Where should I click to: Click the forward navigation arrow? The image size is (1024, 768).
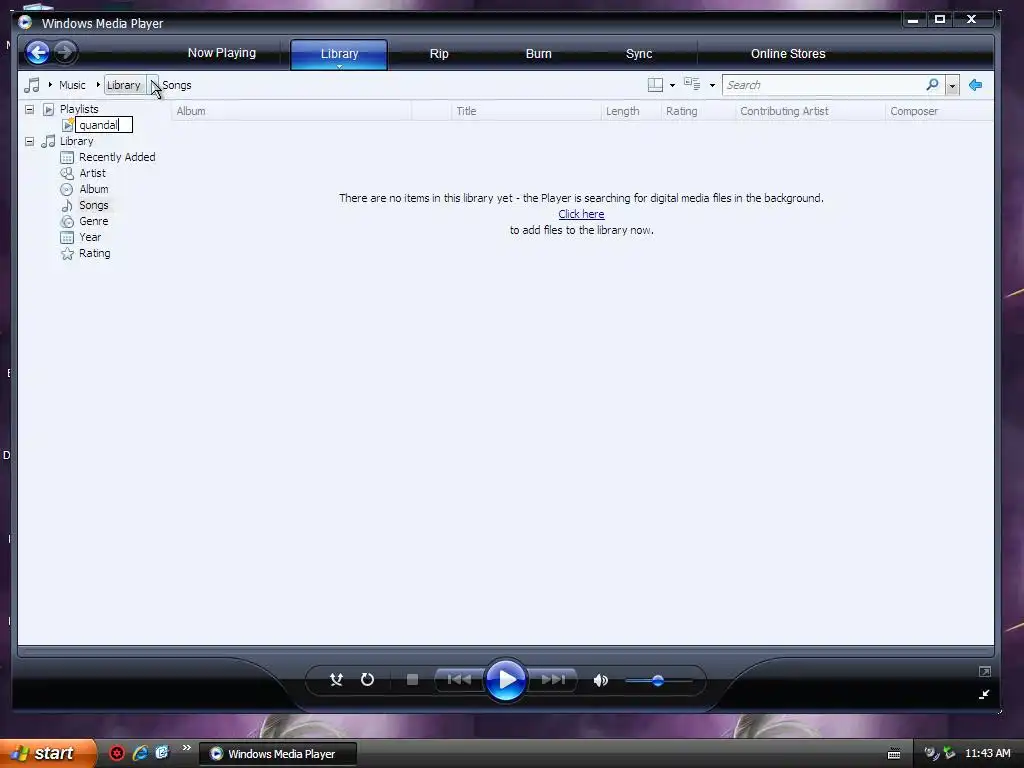65,52
